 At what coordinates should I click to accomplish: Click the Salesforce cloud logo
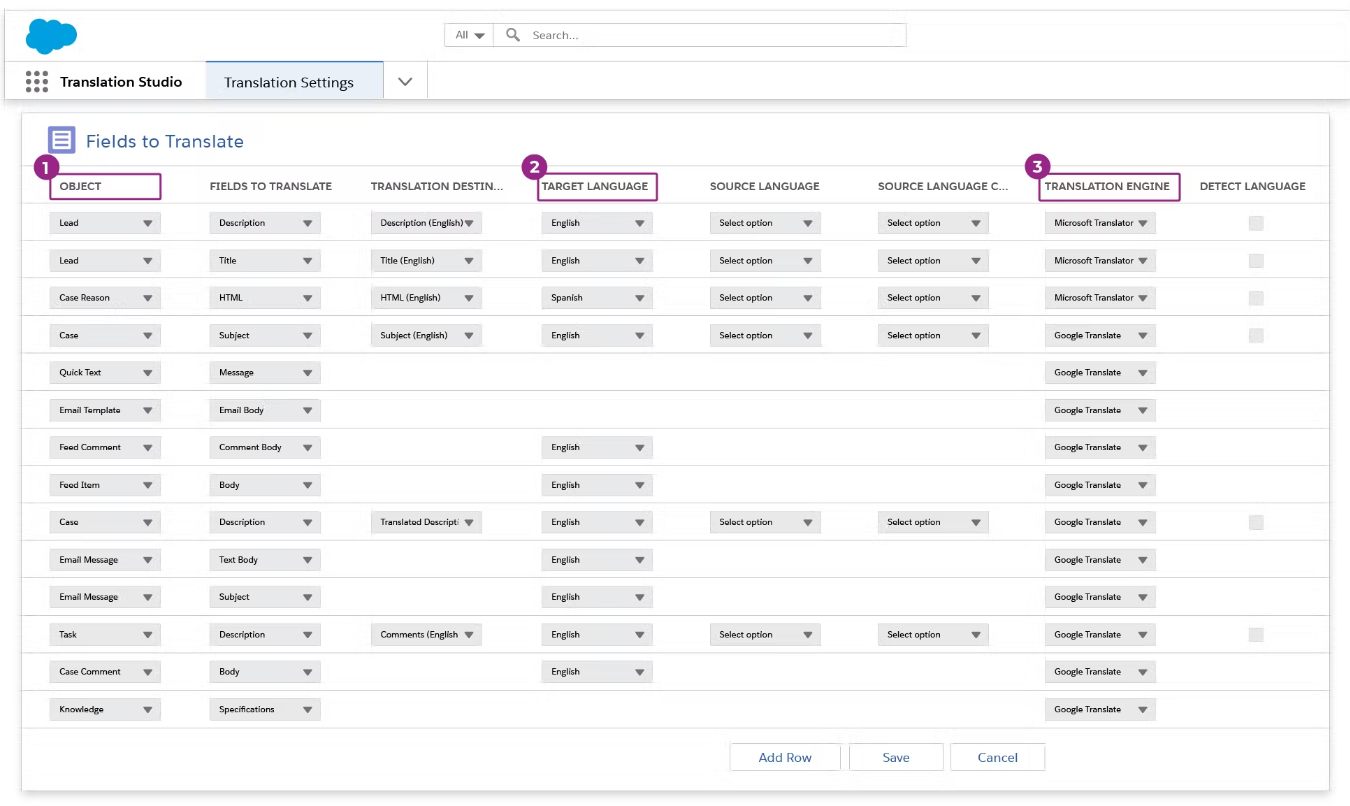tap(51, 36)
